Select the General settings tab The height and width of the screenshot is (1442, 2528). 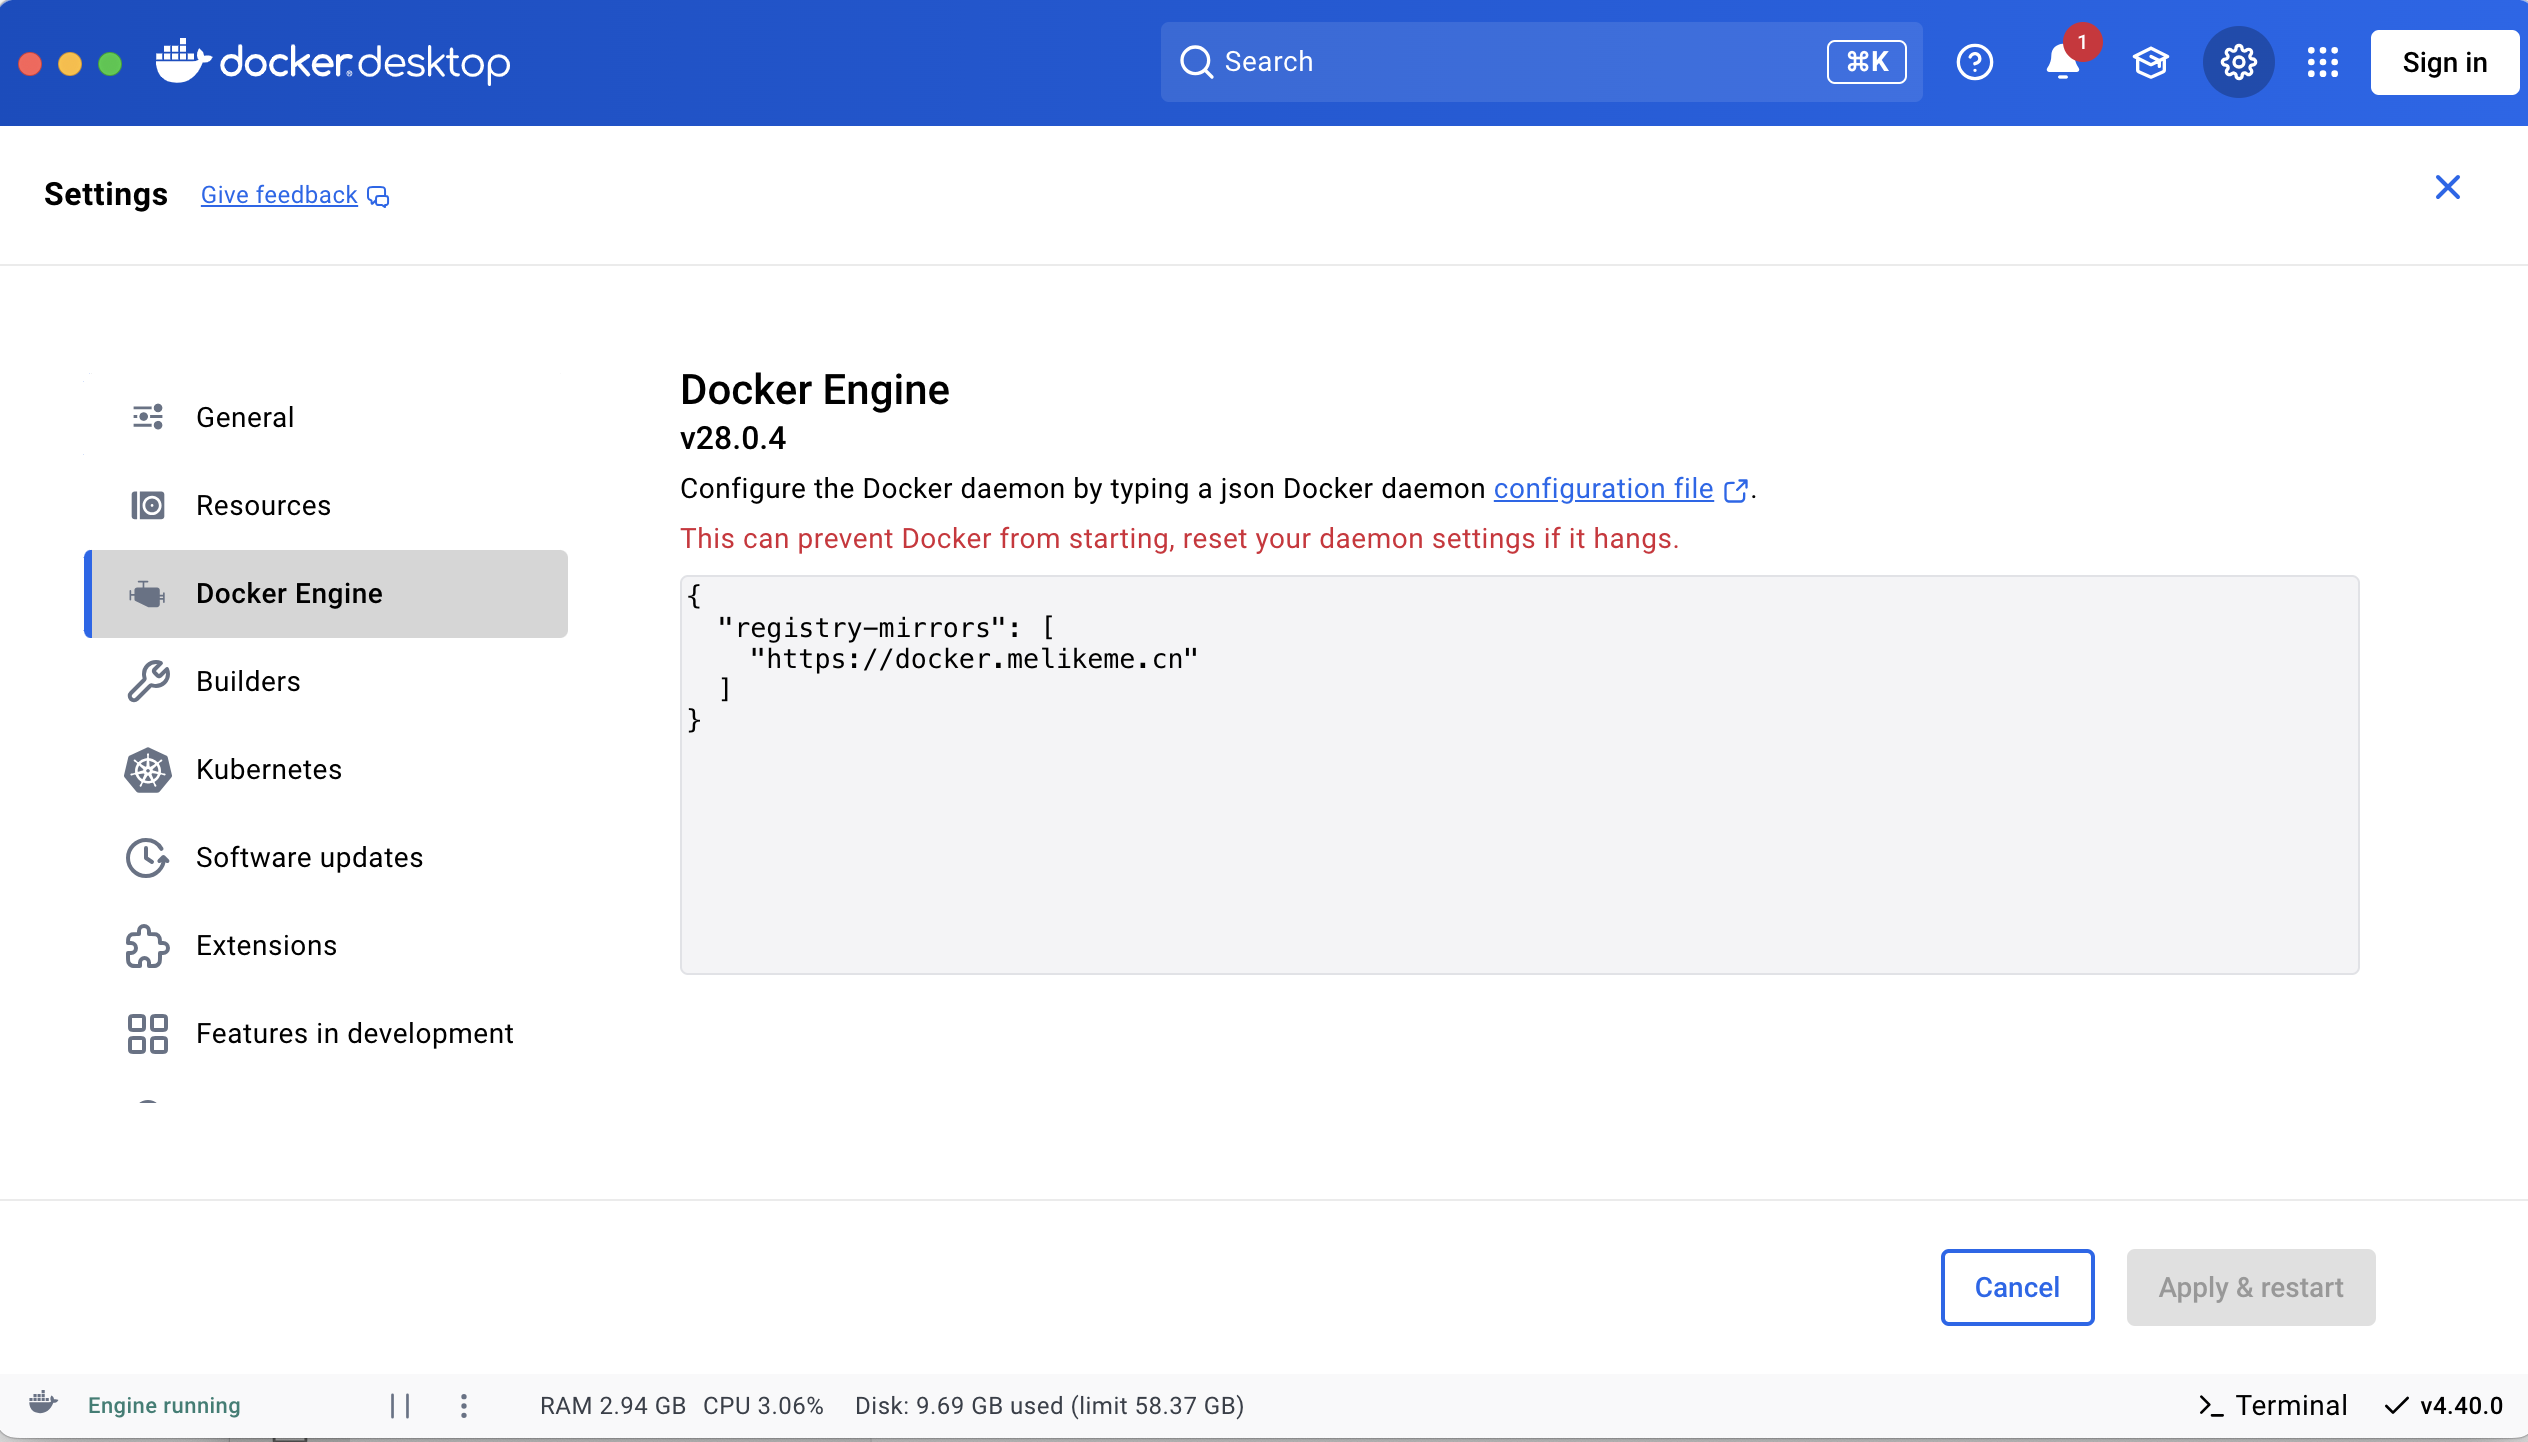click(245, 417)
